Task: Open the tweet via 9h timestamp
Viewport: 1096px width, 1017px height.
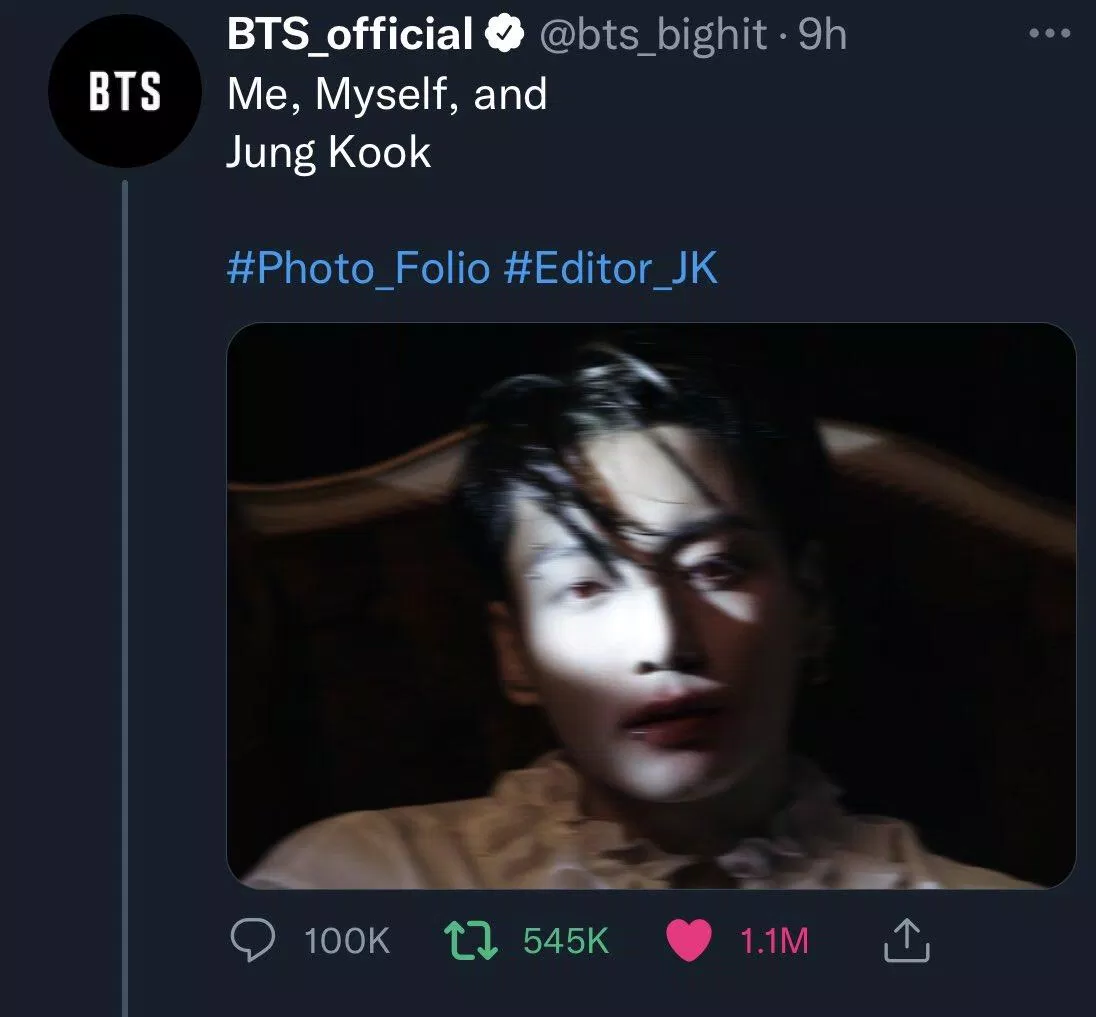Action: tap(822, 36)
